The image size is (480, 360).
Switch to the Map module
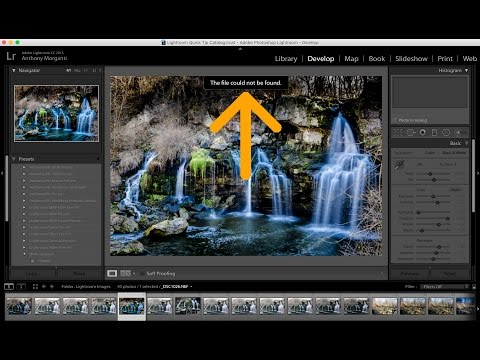(x=351, y=59)
